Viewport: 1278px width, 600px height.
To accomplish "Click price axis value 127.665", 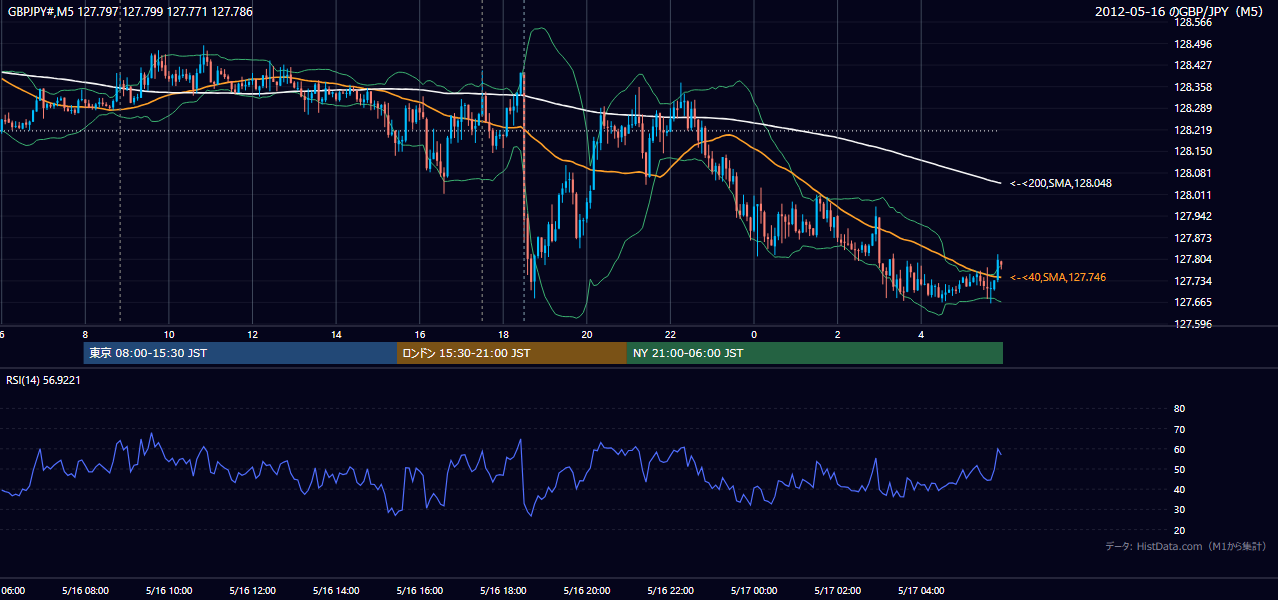I will point(1191,302).
